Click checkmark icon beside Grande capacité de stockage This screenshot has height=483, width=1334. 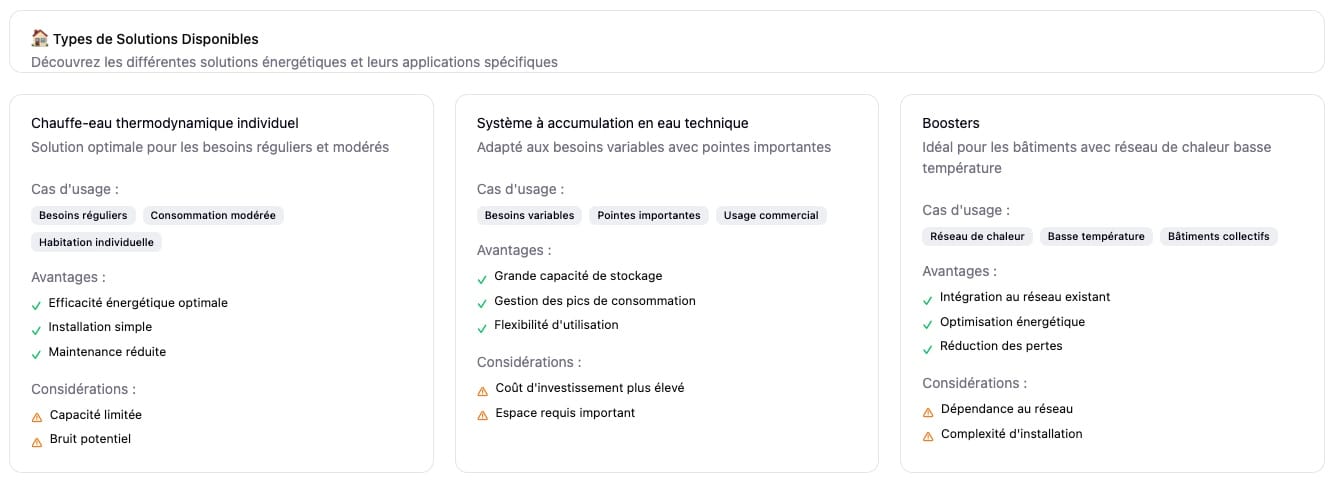tap(482, 277)
